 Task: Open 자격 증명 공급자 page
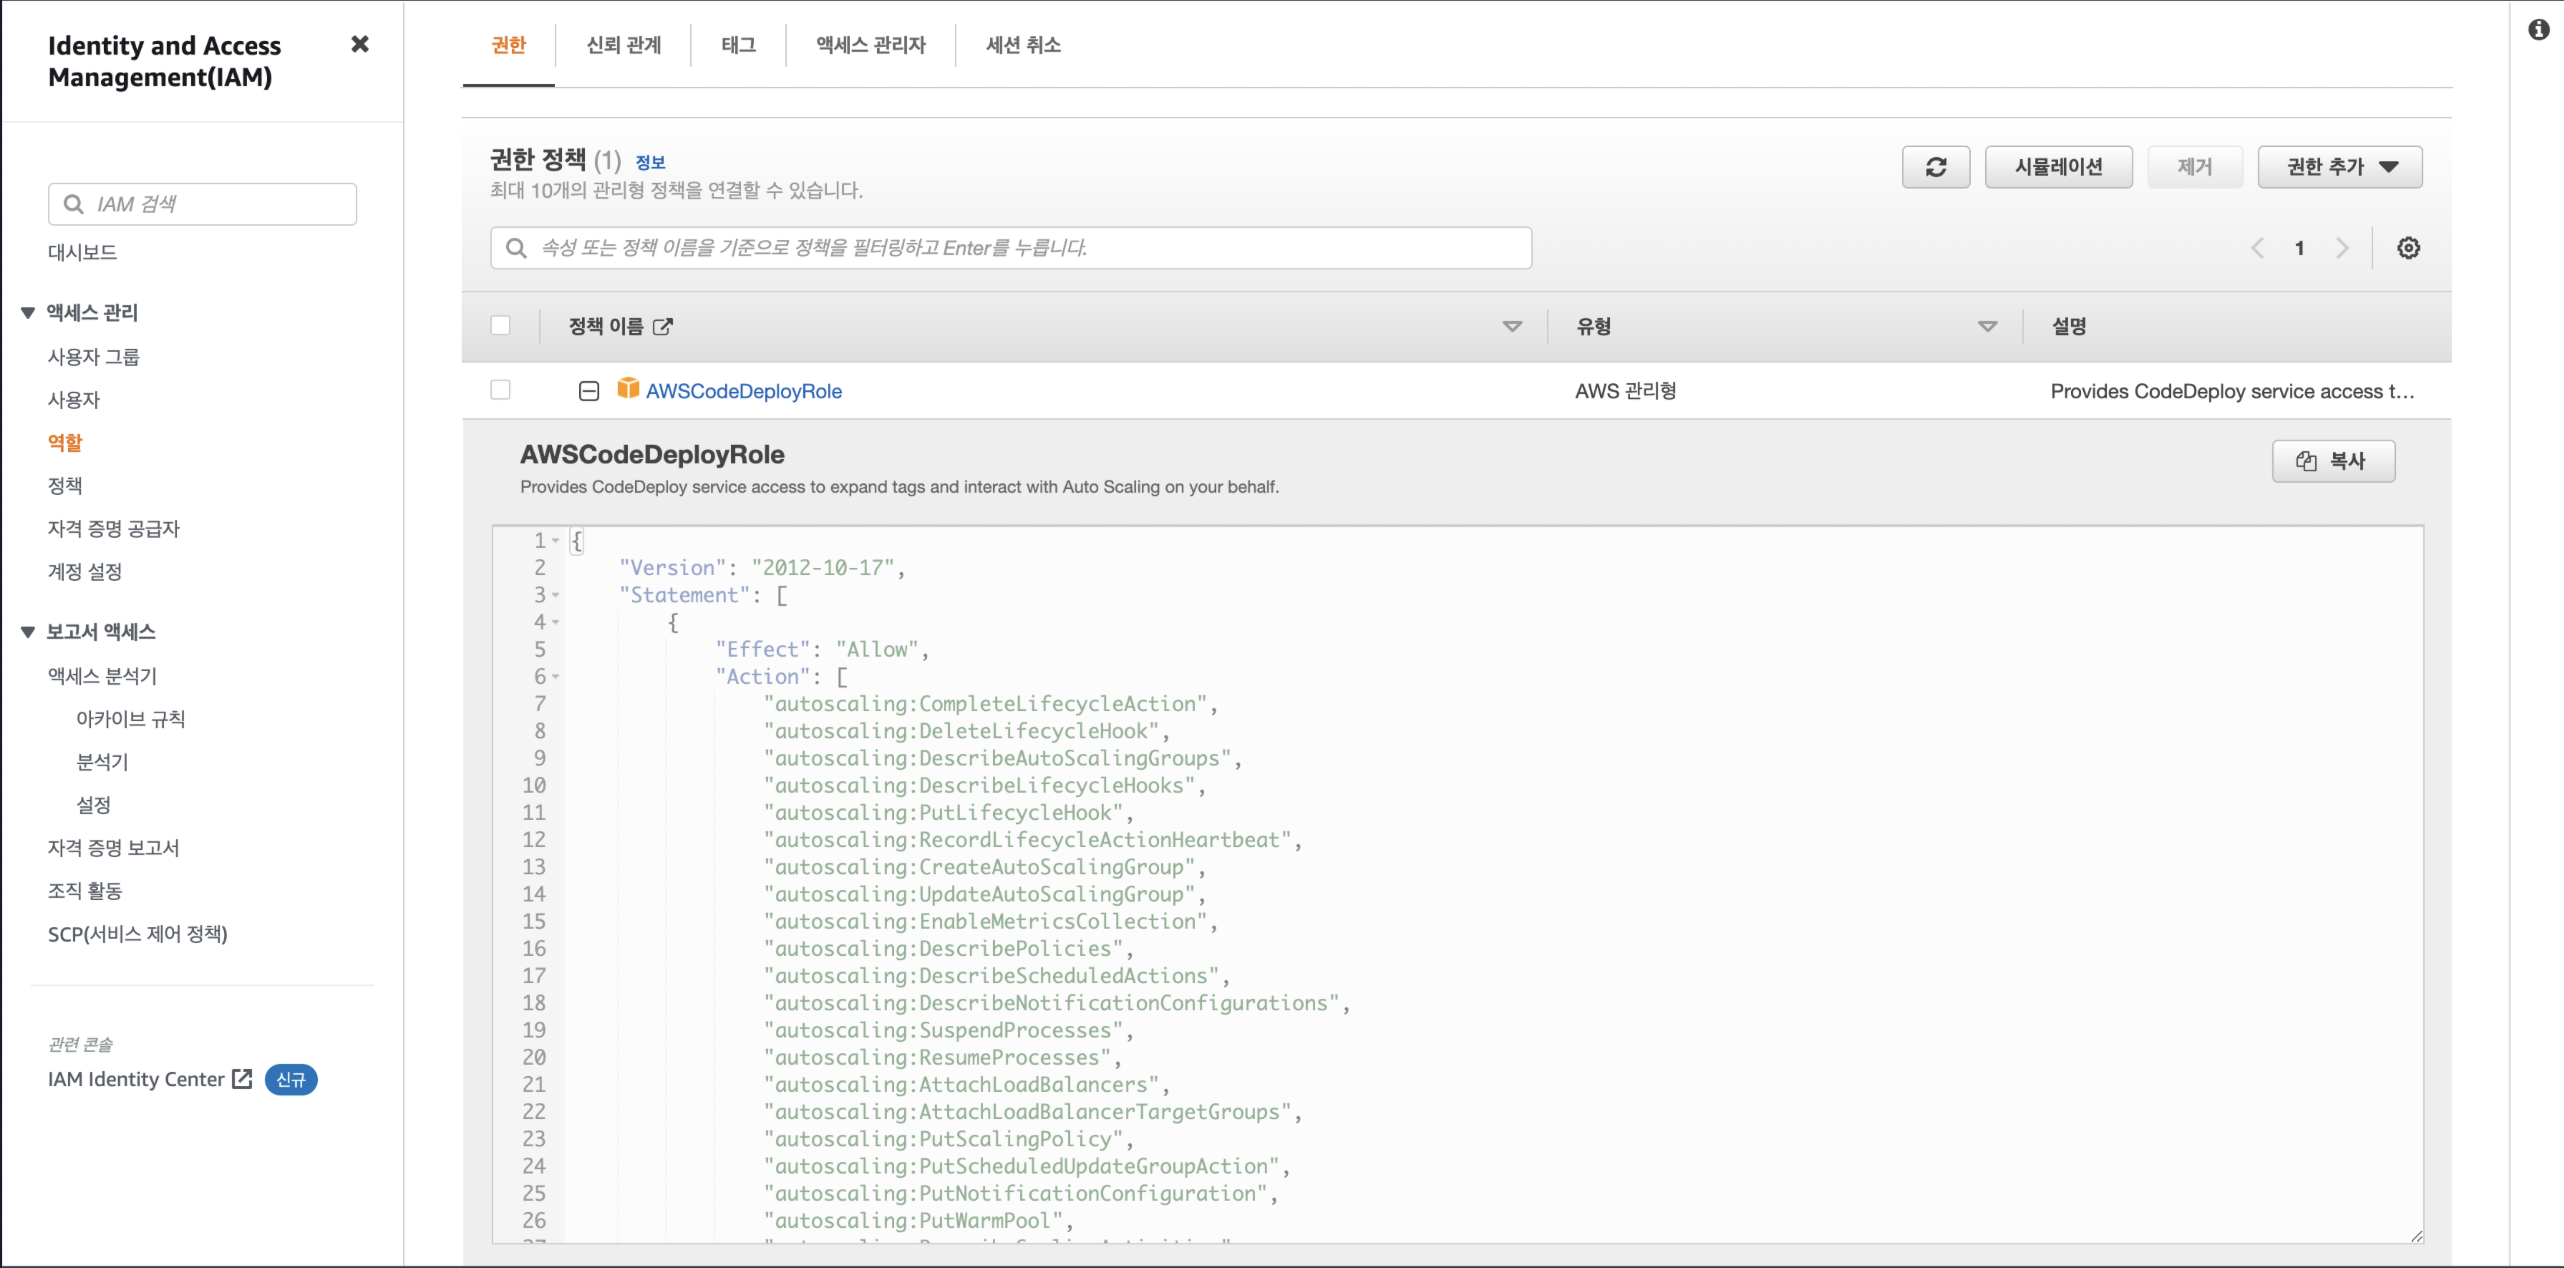click(x=114, y=529)
